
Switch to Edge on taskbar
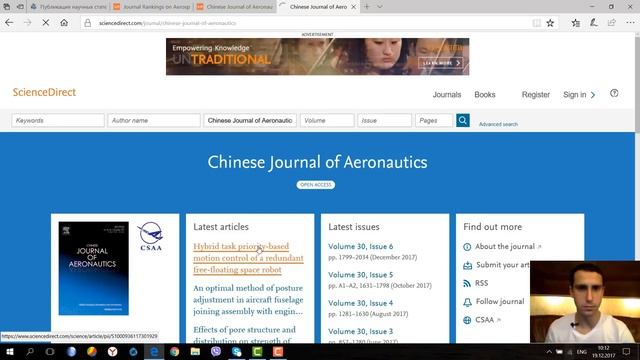pos(154,351)
